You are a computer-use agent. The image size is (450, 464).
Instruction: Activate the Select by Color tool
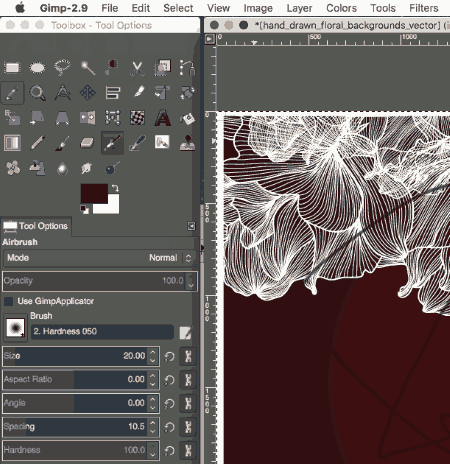[x=112, y=68]
